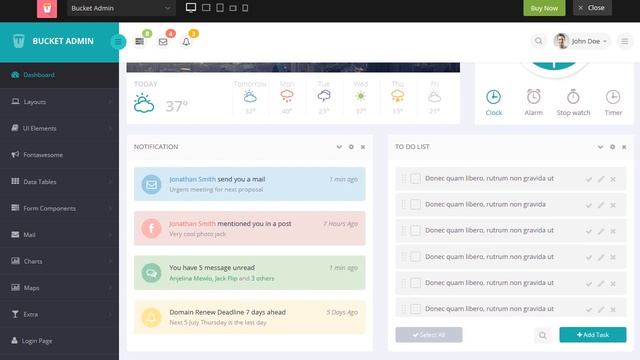640x360 pixels.
Task: Collapse the To Do List panel chevron
Action: click(600, 147)
